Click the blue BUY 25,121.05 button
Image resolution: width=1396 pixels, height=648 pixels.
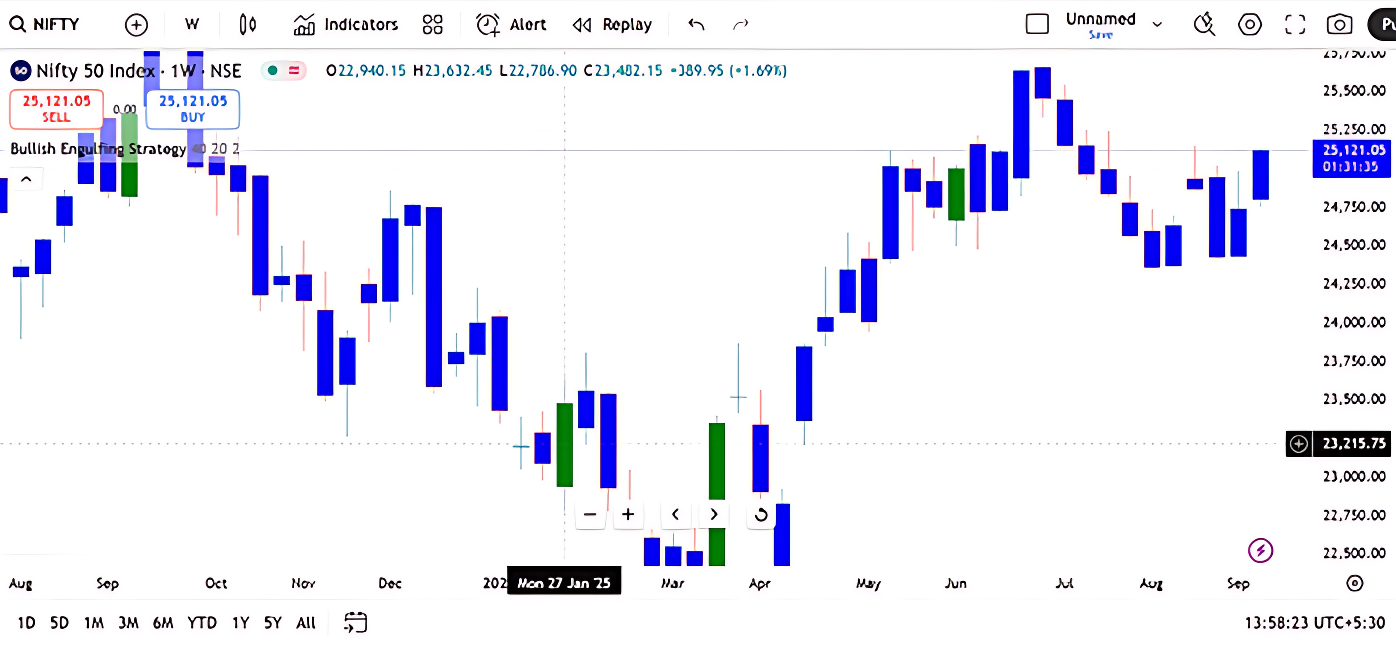click(x=193, y=108)
